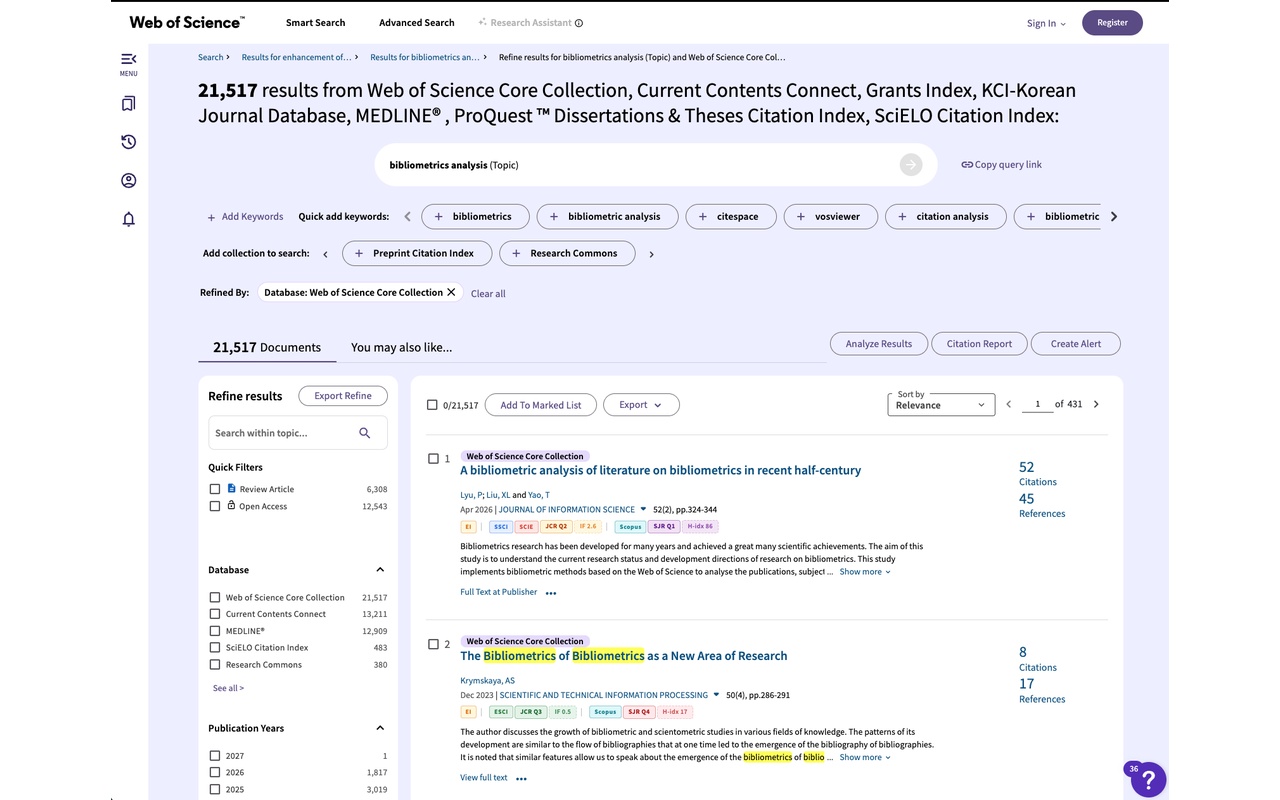The height and width of the screenshot is (800, 1280).
Task: Go to the previous results page
Action: pyautogui.click(x=1008, y=404)
